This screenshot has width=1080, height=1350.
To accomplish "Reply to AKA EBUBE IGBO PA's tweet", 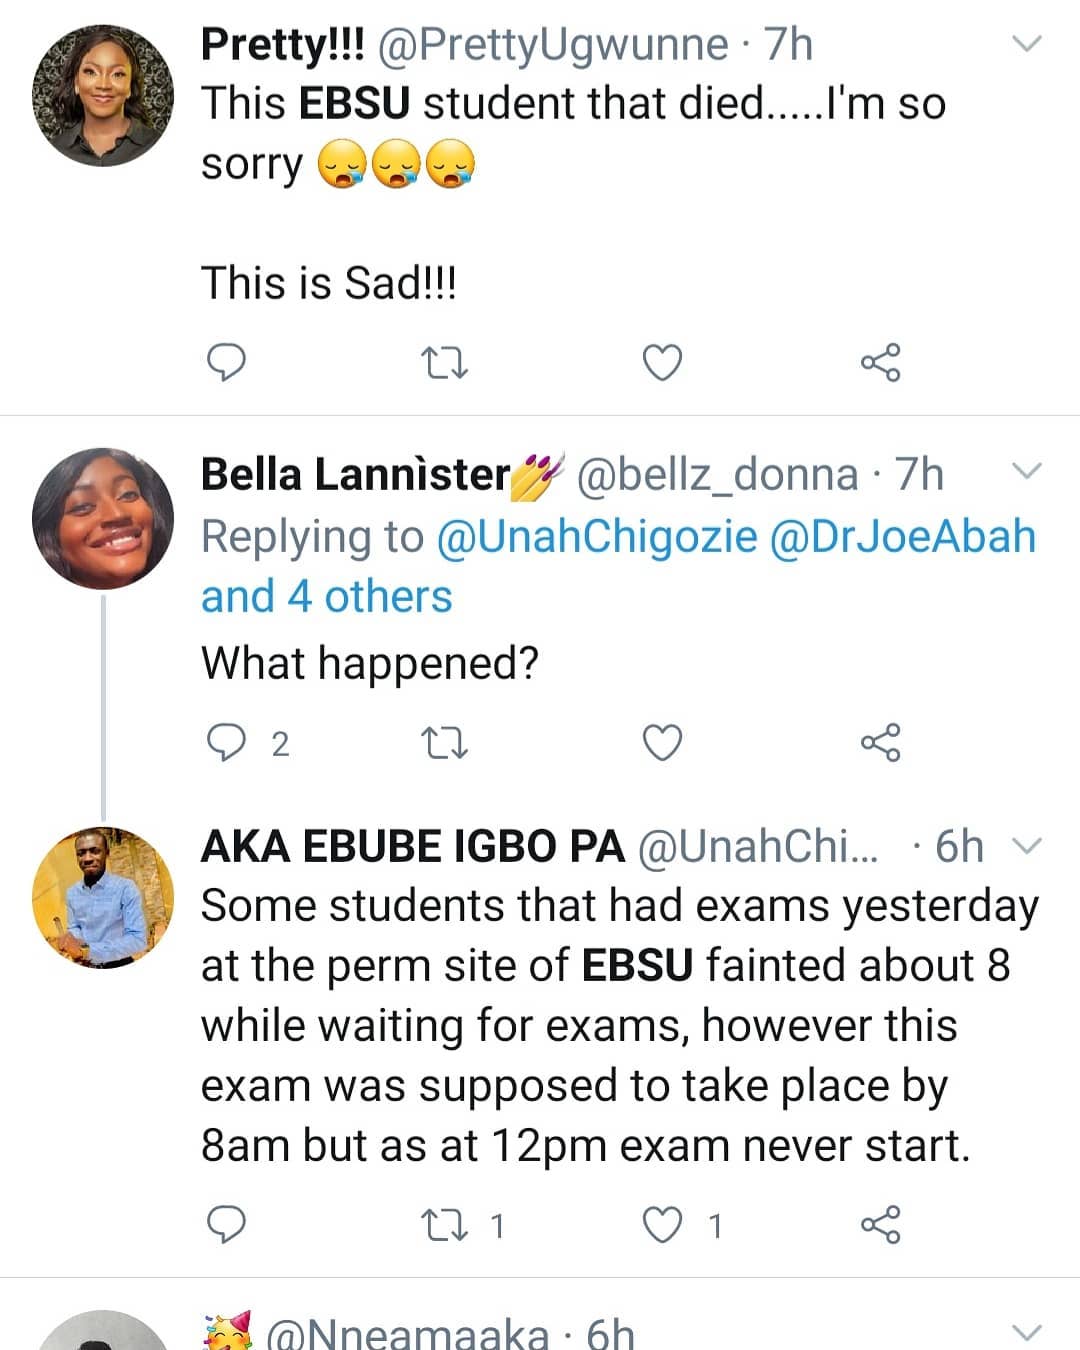I will 226,1224.
